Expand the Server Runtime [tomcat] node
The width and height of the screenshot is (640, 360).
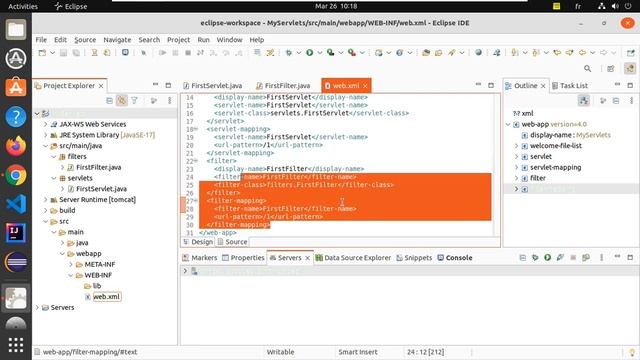46,200
